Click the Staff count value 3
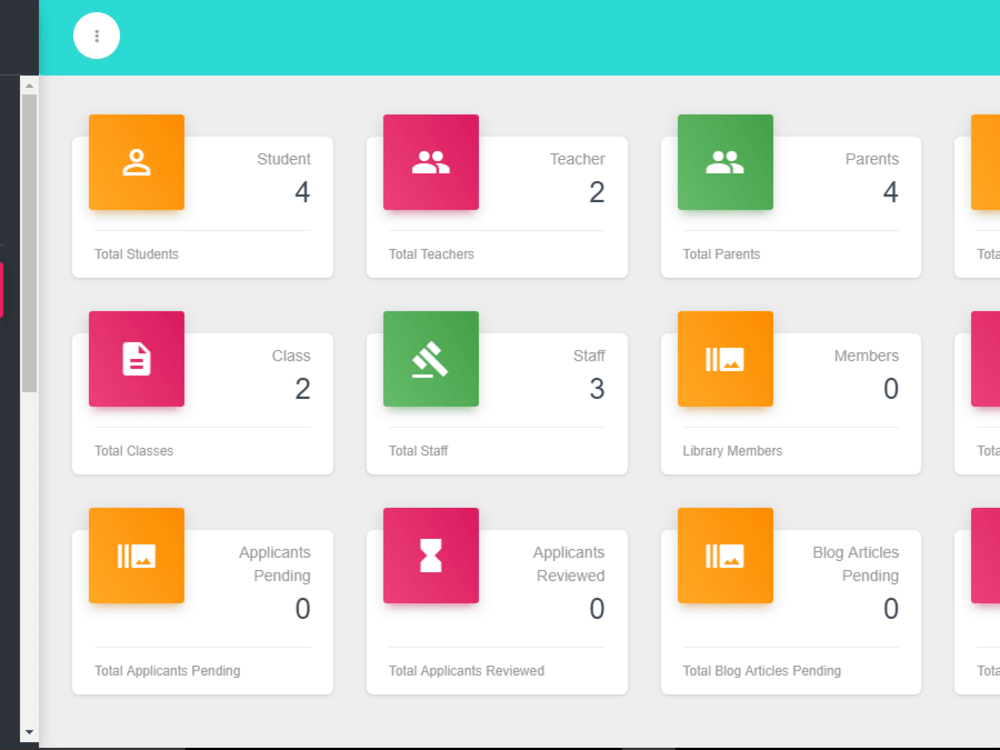The image size is (1000, 750). pyautogui.click(x=597, y=388)
